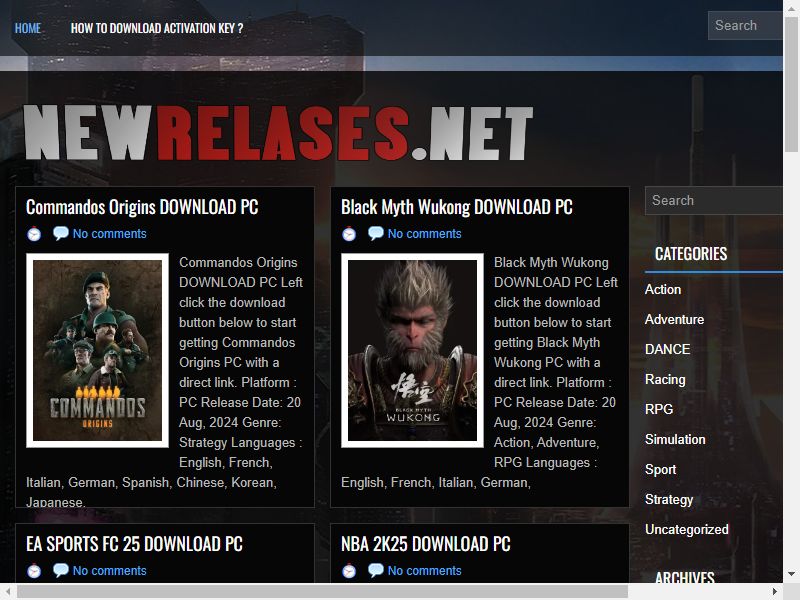
Task: Open the NBA 2K25 DOWNLOAD PC post
Action: (426, 544)
